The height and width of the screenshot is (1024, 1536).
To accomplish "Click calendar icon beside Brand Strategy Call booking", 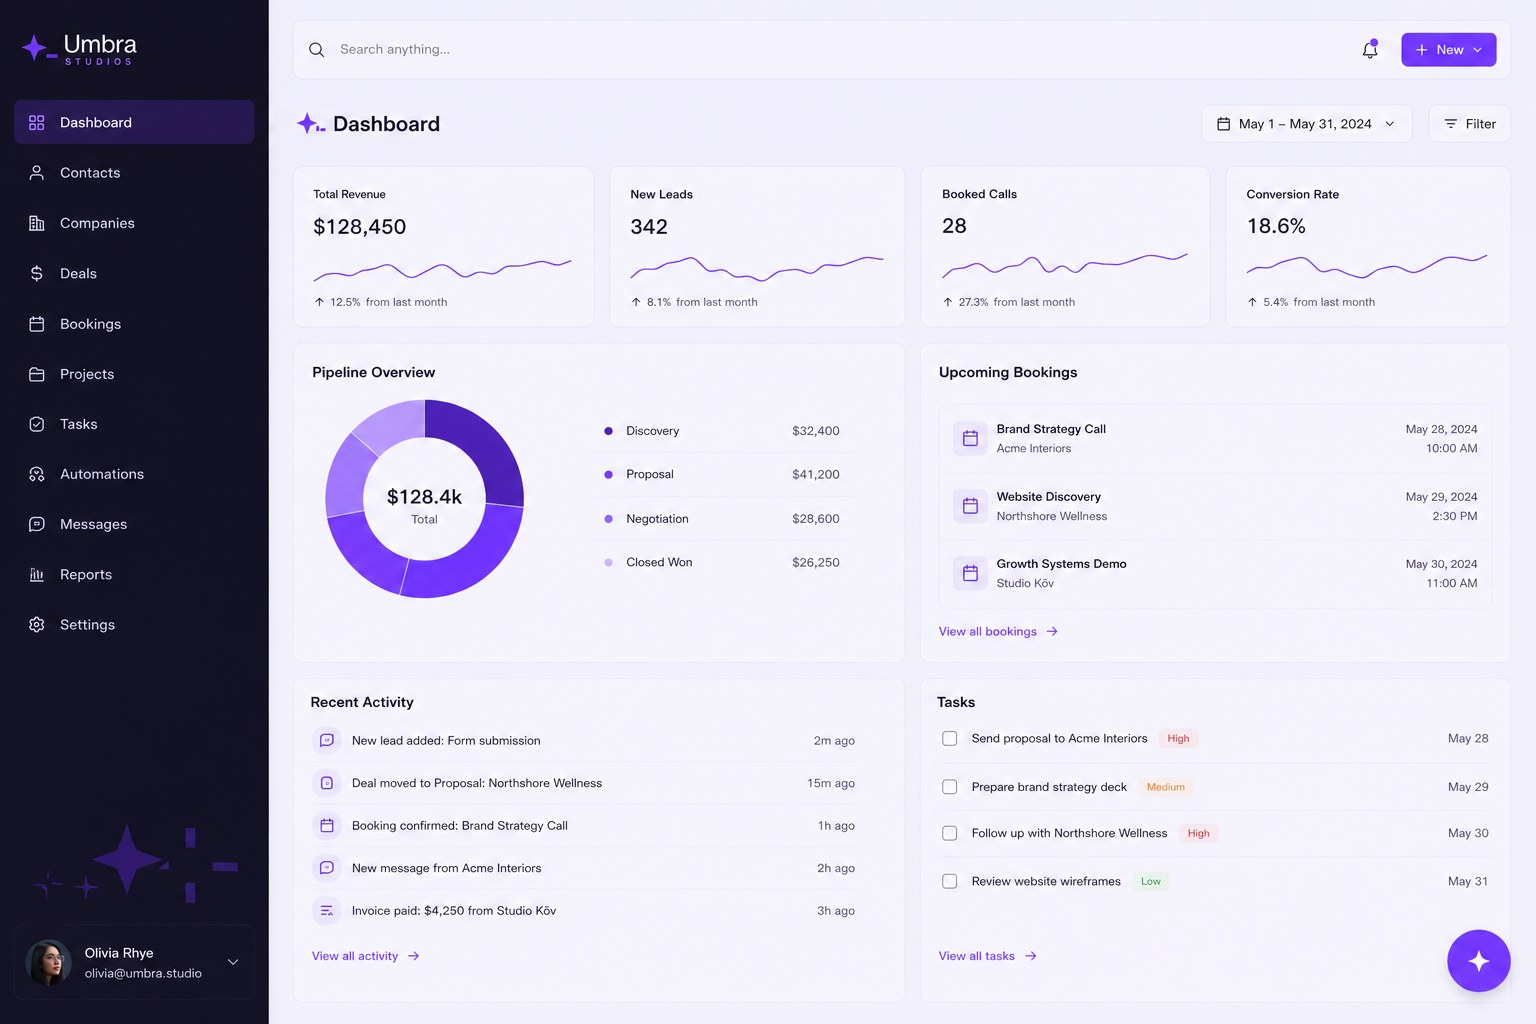I will point(970,438).
